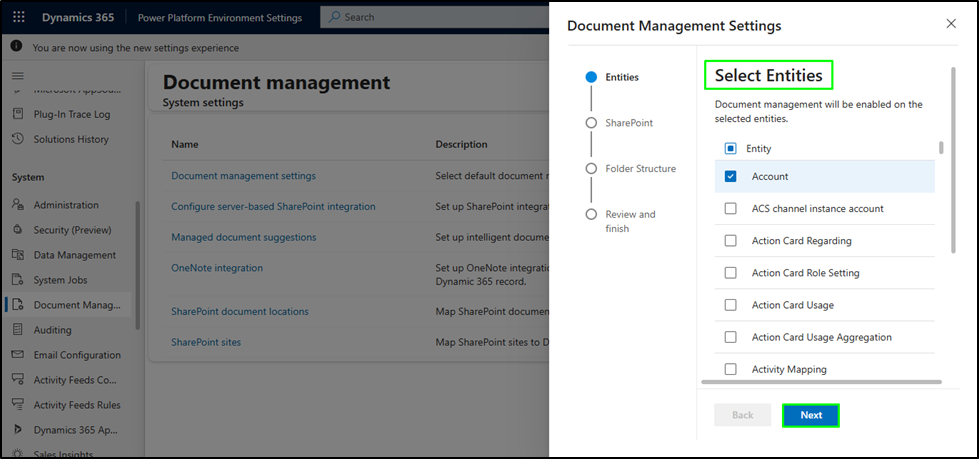
Task: Click the disabled Back button
Action: [x=742, y=415]
